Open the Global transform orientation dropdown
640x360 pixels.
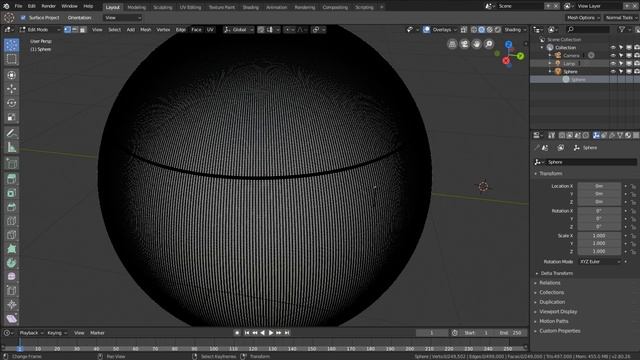238,30
